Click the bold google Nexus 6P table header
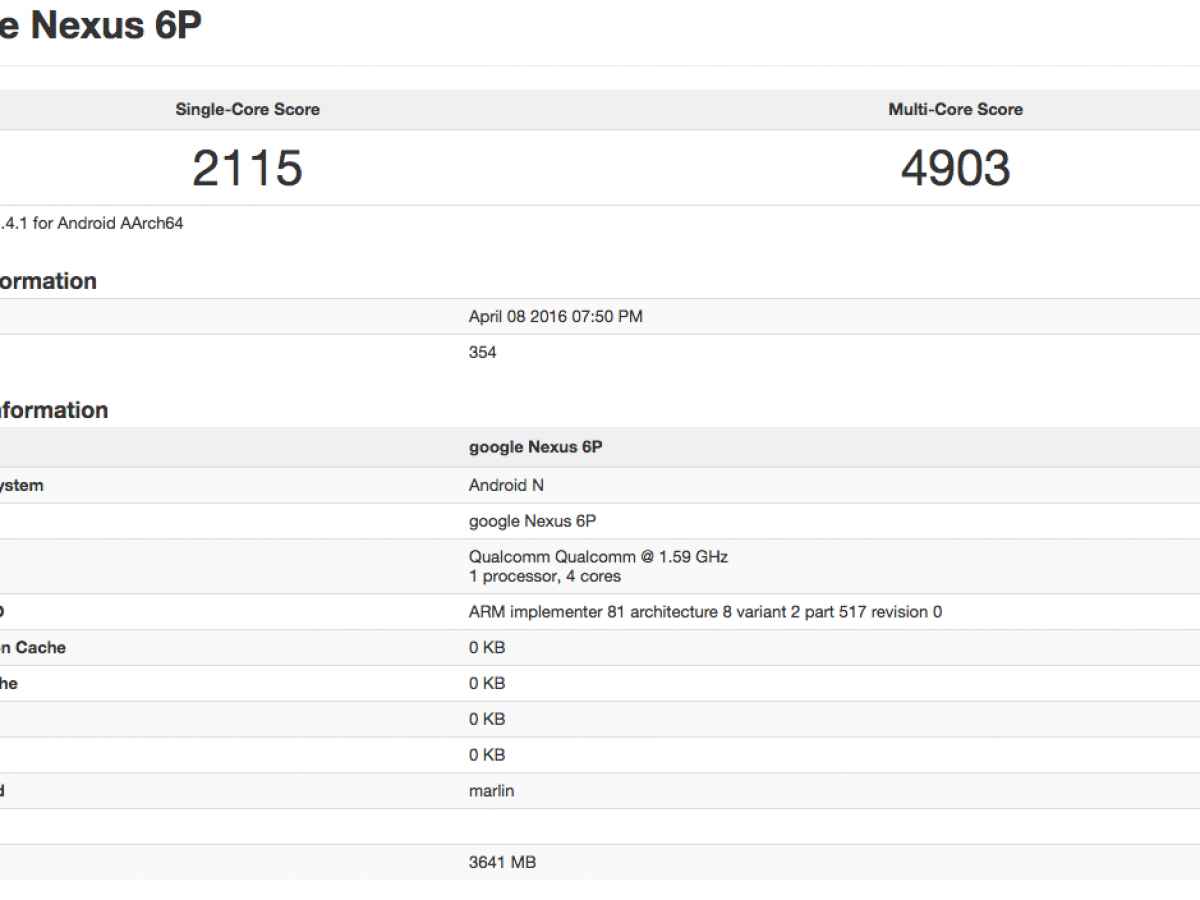Viewport: 1200px width, 900px height. click(535, 448)
